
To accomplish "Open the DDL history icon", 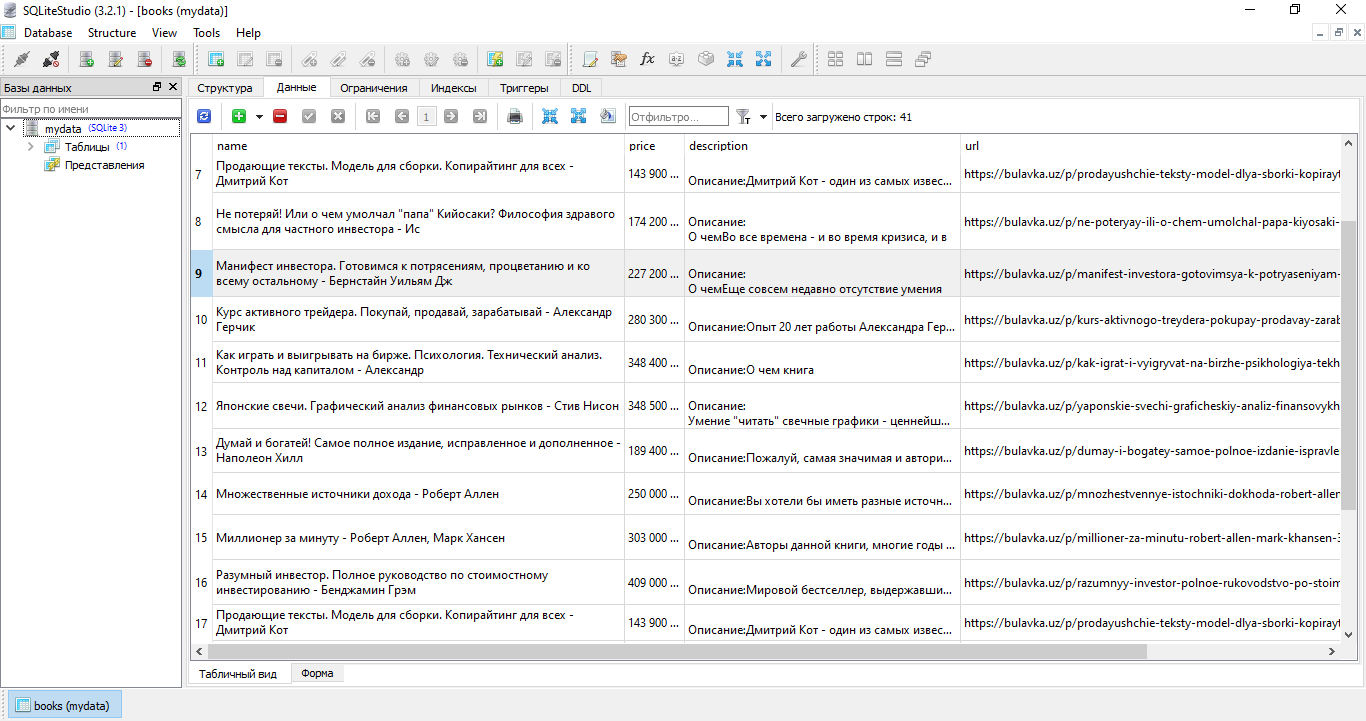I will tap(619, 59).
